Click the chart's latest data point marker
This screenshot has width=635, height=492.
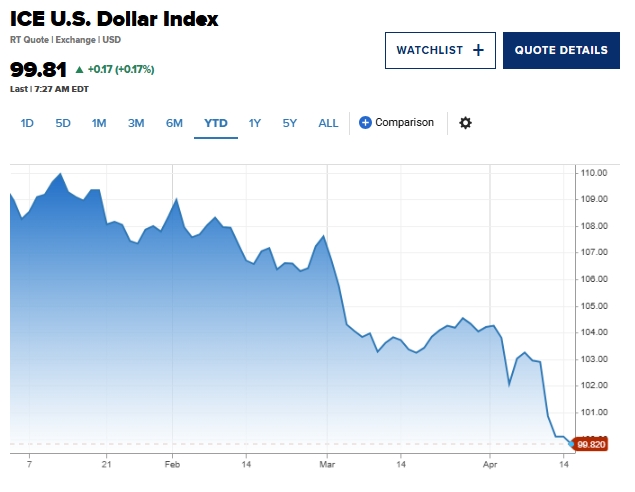[572, 443]
